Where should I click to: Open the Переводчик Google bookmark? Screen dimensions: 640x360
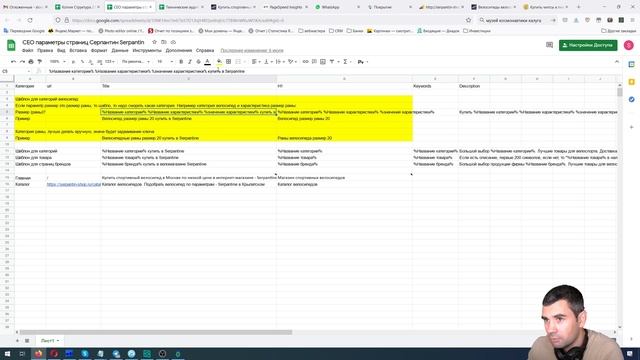click(x=24, y=31)
